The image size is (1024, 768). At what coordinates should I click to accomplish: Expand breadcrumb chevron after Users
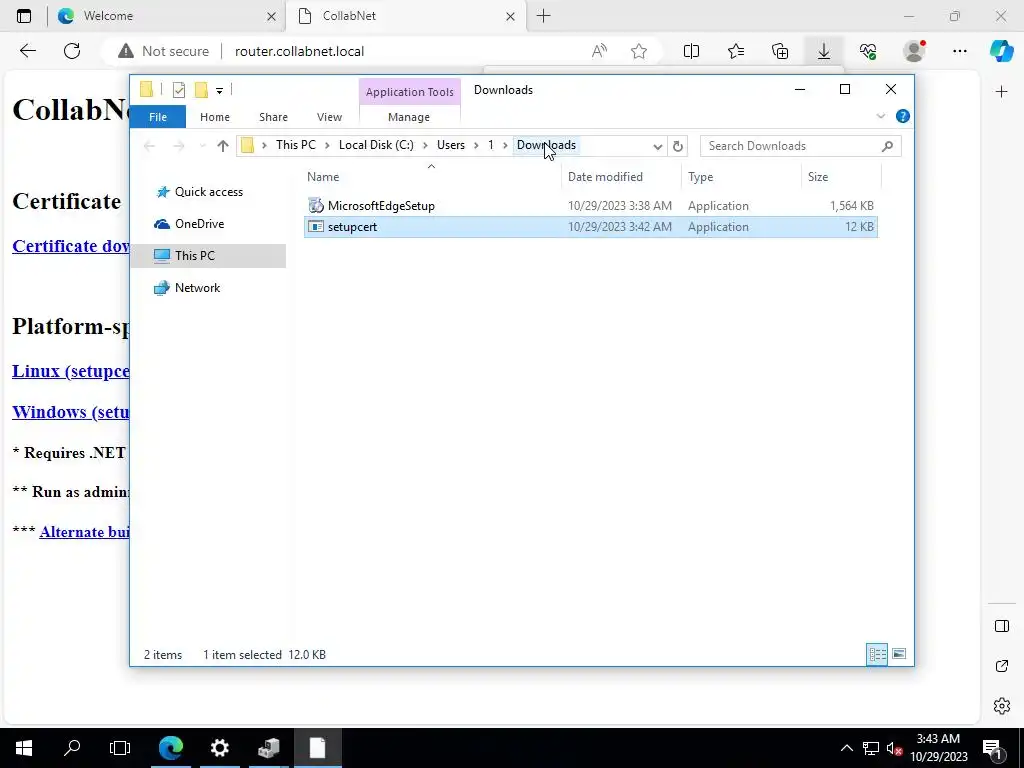477,145
